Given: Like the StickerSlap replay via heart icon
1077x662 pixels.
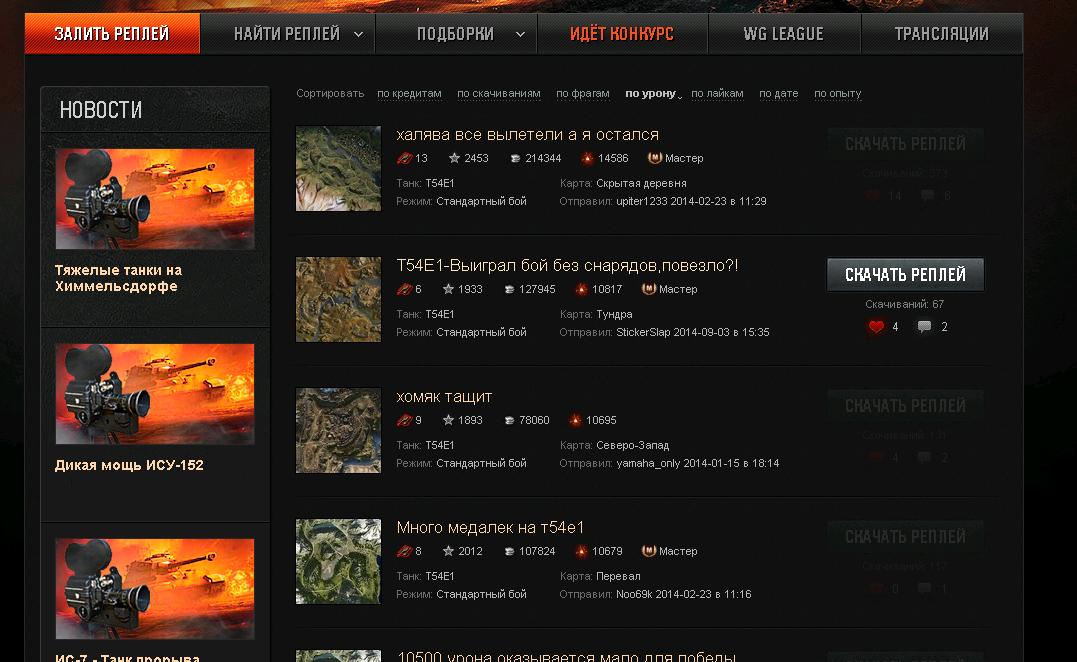Looking at the screenshot, I should pos(876,327).
